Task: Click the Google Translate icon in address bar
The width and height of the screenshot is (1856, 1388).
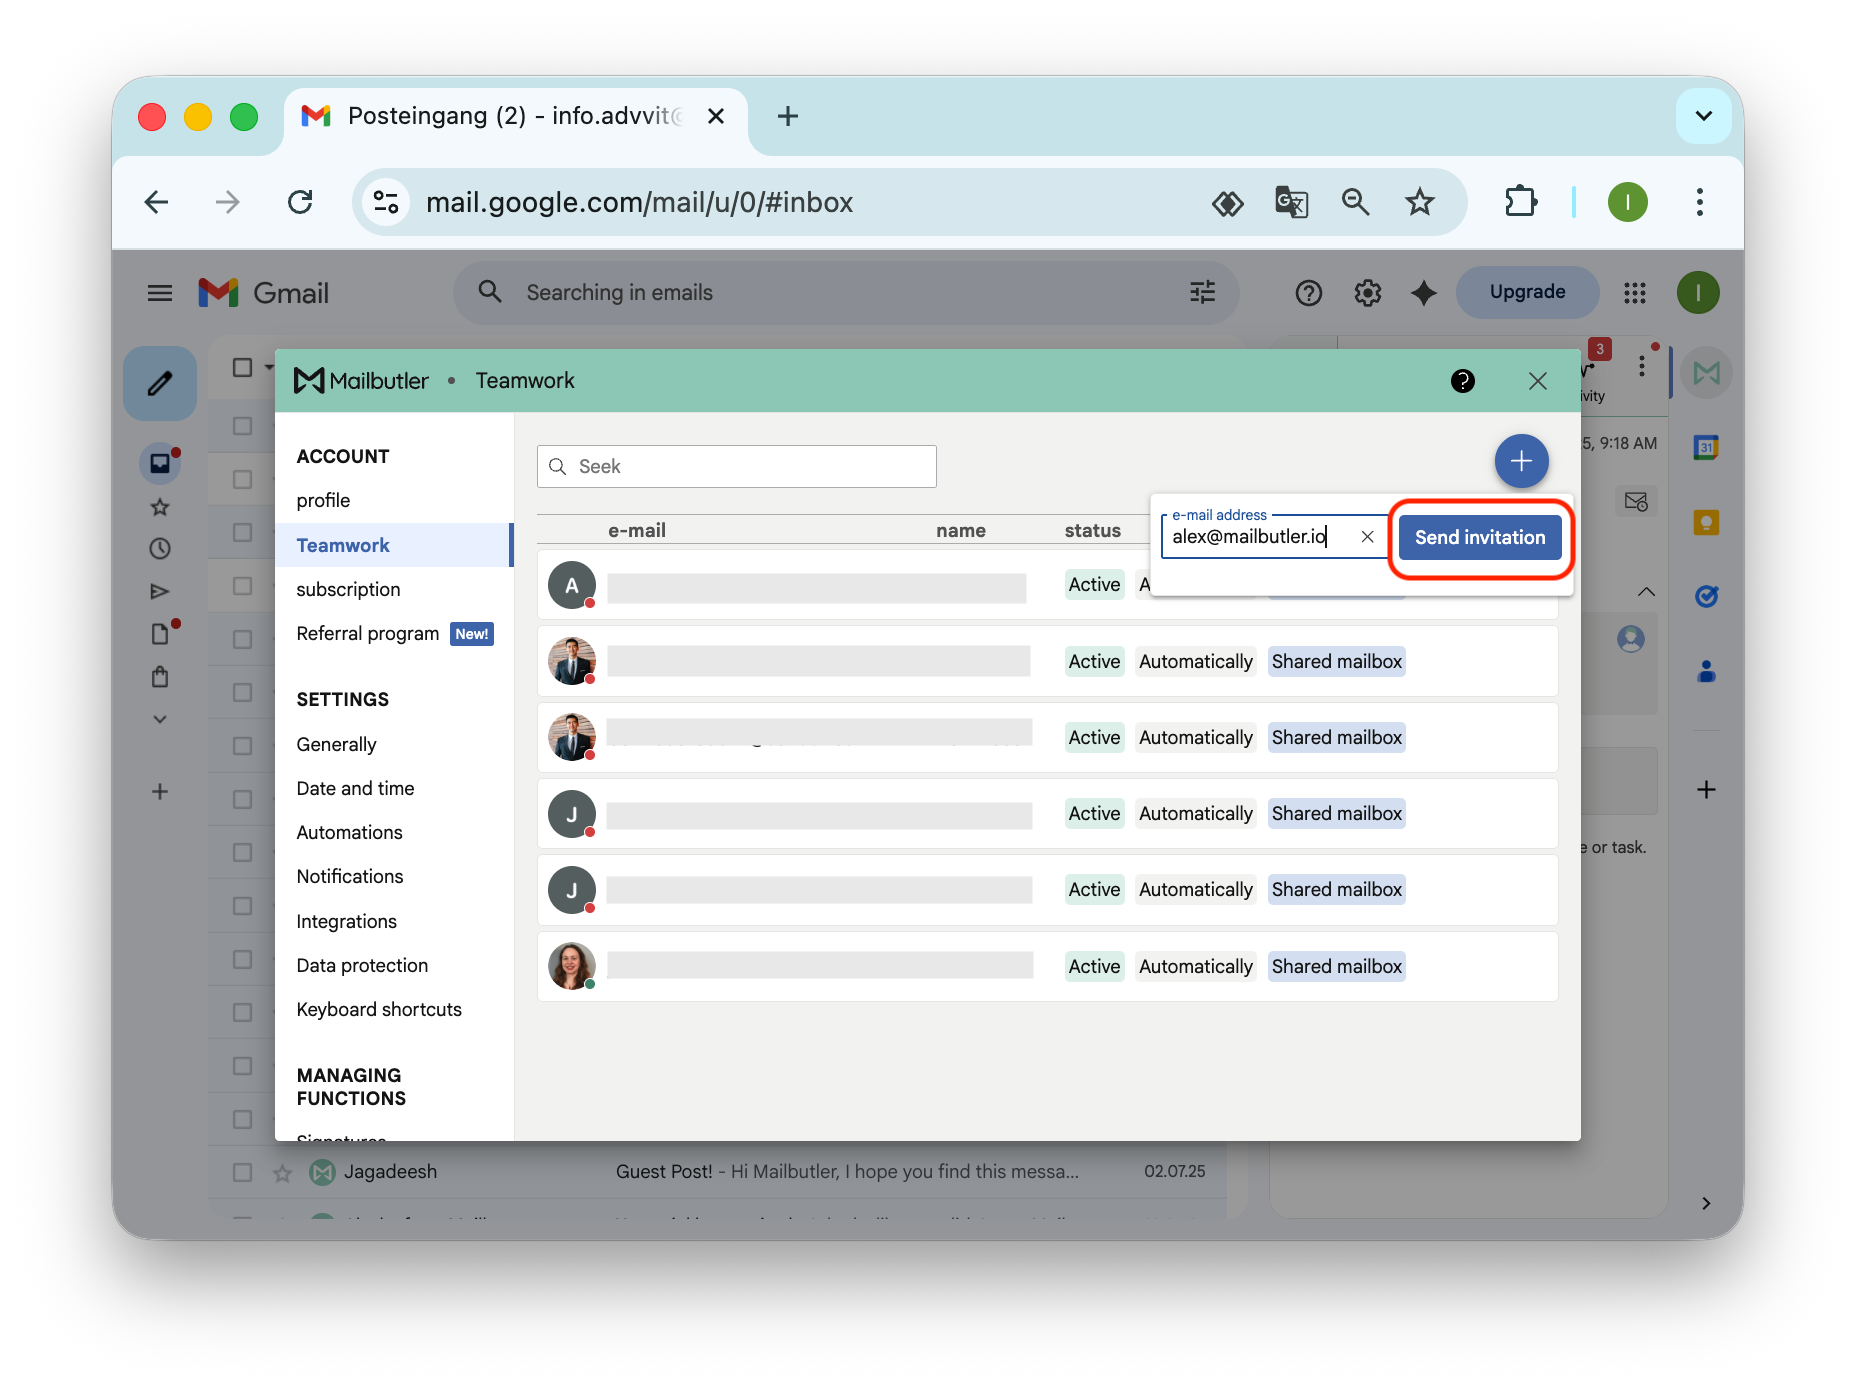Action: pyautogui.click(x=1291, y=202)
